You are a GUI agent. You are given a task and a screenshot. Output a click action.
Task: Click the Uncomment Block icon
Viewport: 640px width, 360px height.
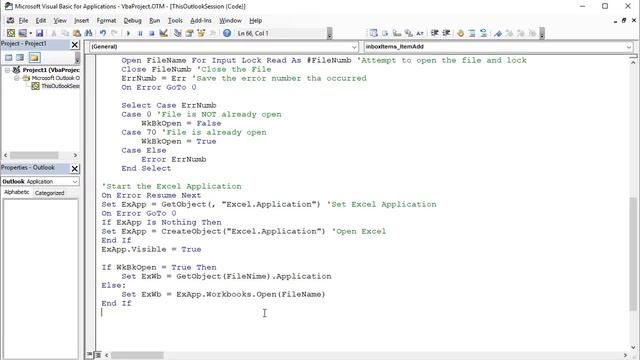tap(483, 33)
